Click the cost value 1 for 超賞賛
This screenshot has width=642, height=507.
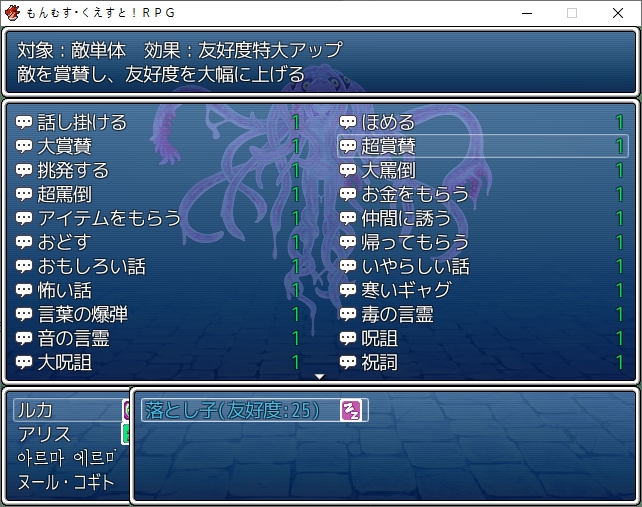[620, 146]
